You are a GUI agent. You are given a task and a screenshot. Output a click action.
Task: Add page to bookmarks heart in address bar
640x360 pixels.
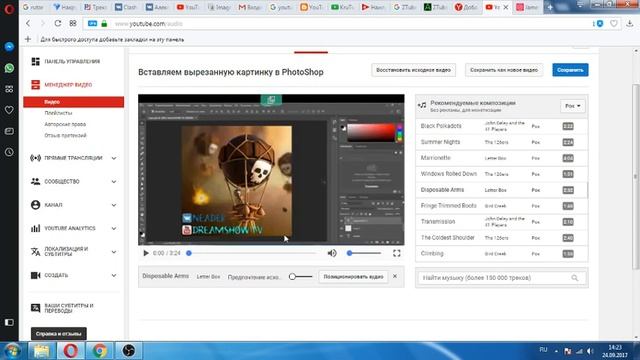coord(613,24)
